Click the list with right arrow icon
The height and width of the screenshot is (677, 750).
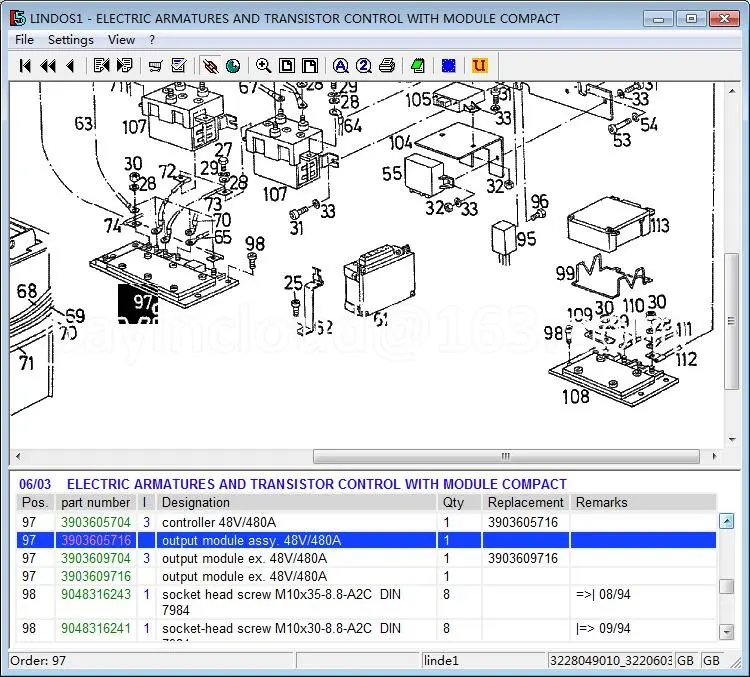[x=124, y=66]
